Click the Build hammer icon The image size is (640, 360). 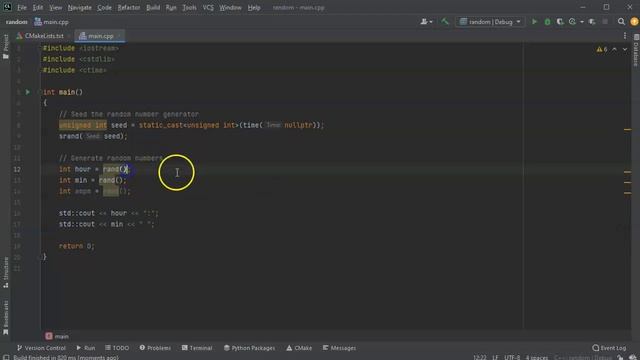click(445, 22)
